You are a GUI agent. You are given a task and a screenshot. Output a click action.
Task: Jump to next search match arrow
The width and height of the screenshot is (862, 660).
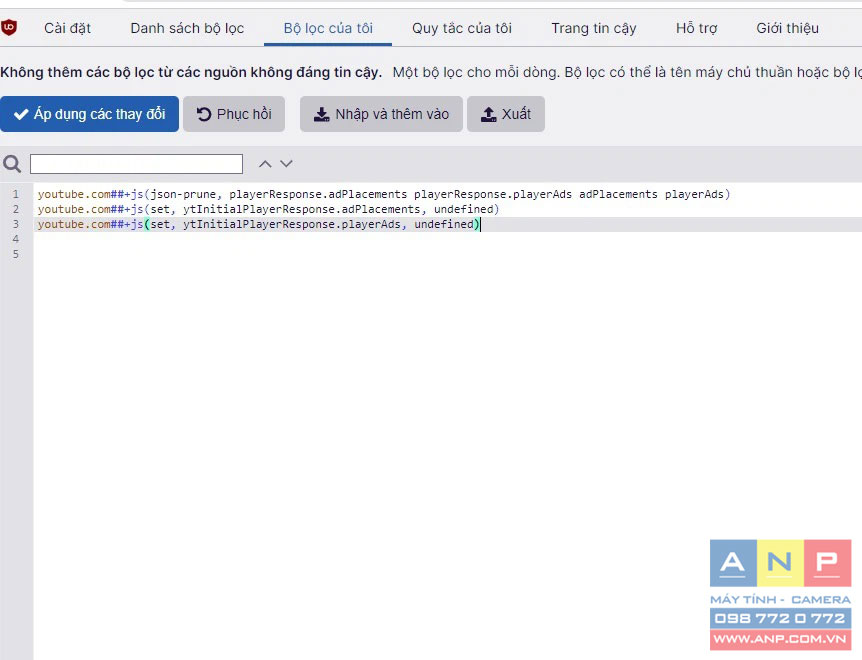[286, 164]
